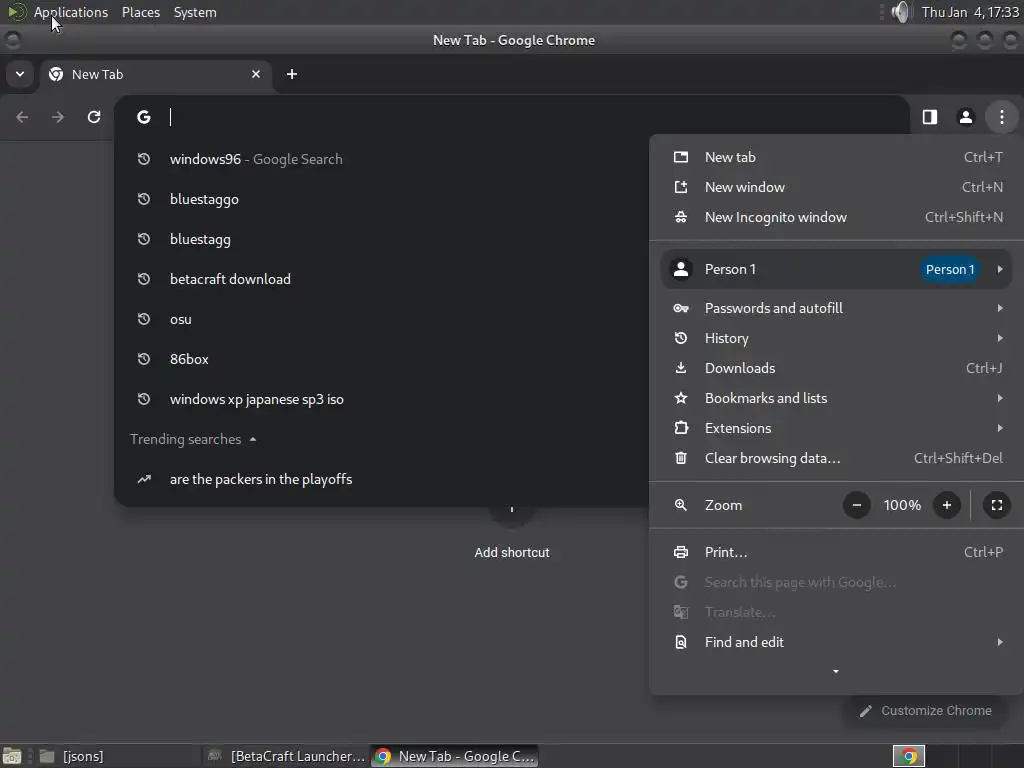Click the Chrome workspace switcher icon
This screenshot has height=768, width=1024.
pos(908,756)
